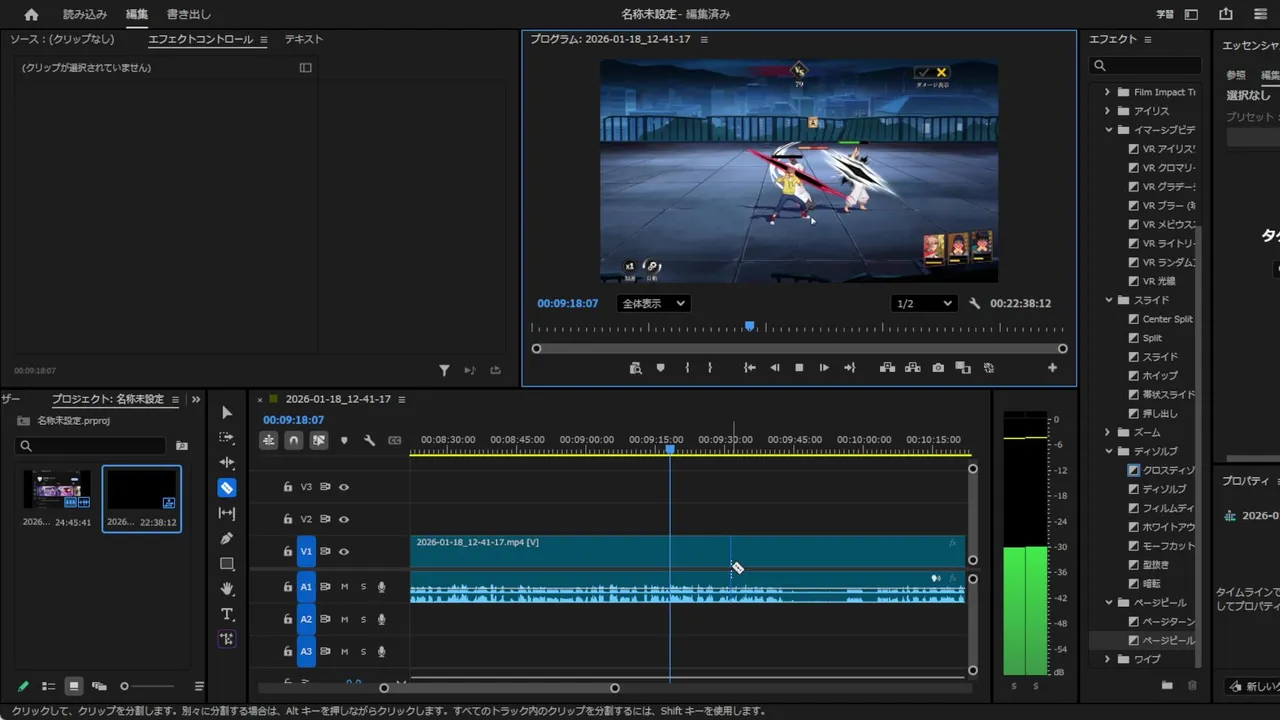1280x720 pixels.
Task: Select the Hand tool
Action: click(x=227, y=589)
